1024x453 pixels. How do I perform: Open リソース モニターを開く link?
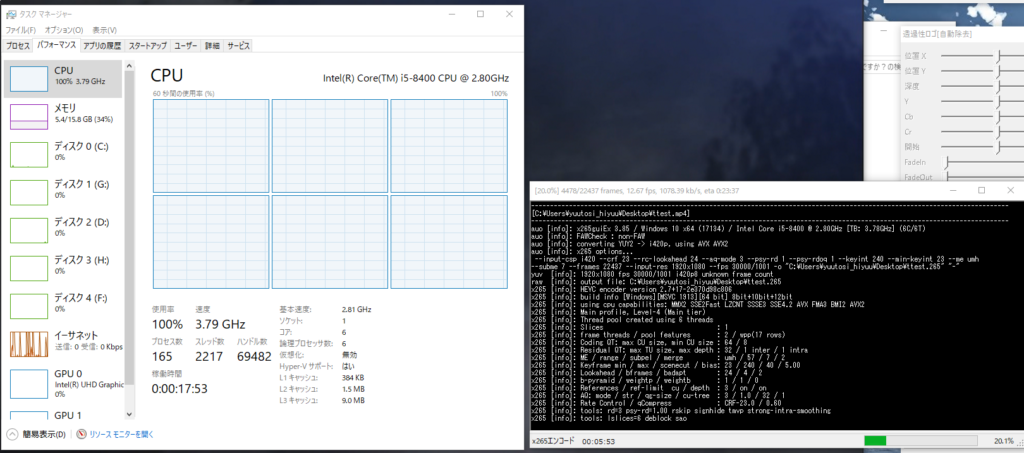(x=121, y=434)
